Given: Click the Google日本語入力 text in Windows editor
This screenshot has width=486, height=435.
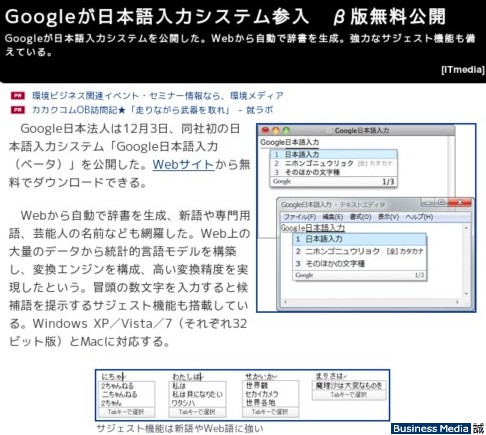Looking at the screenshot, I should [313, 228].
